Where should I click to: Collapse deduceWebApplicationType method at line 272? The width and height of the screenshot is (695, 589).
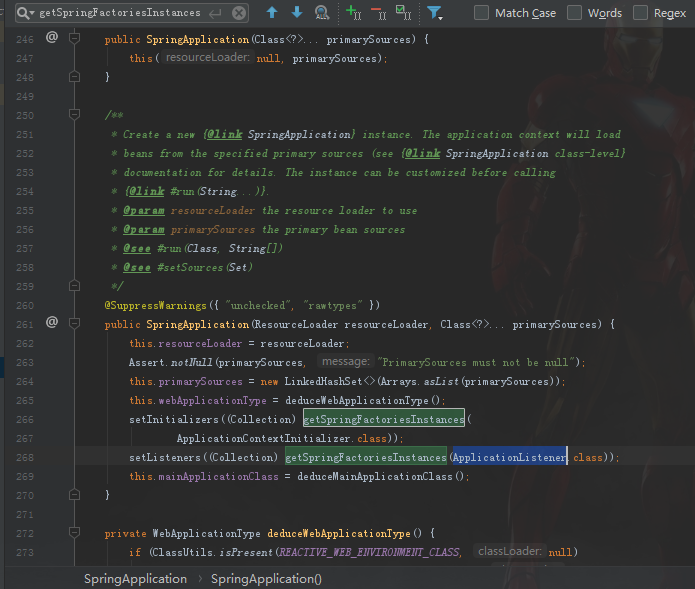tap(74, 533)
